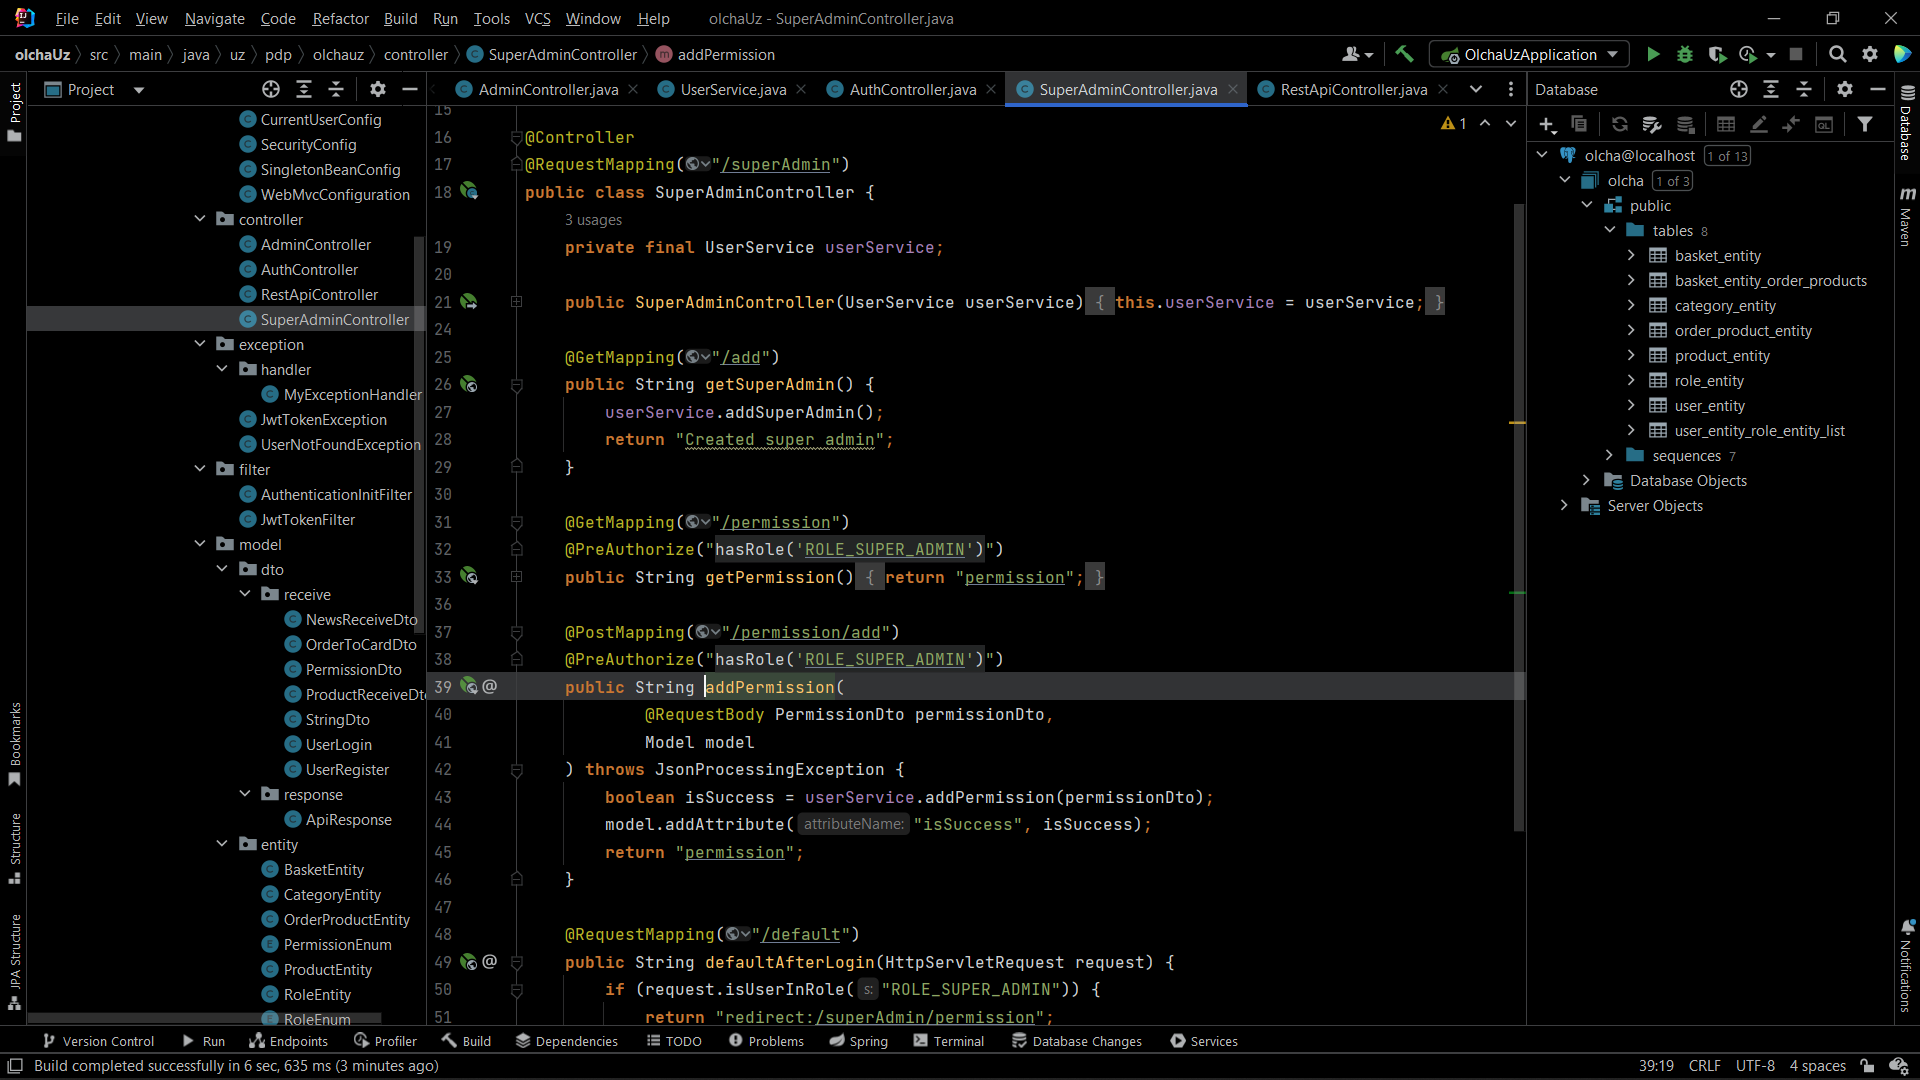Collapse the controller folder in the Project tree
The height and width of the screenshot is (1080, 1920).
click(200, 219)
